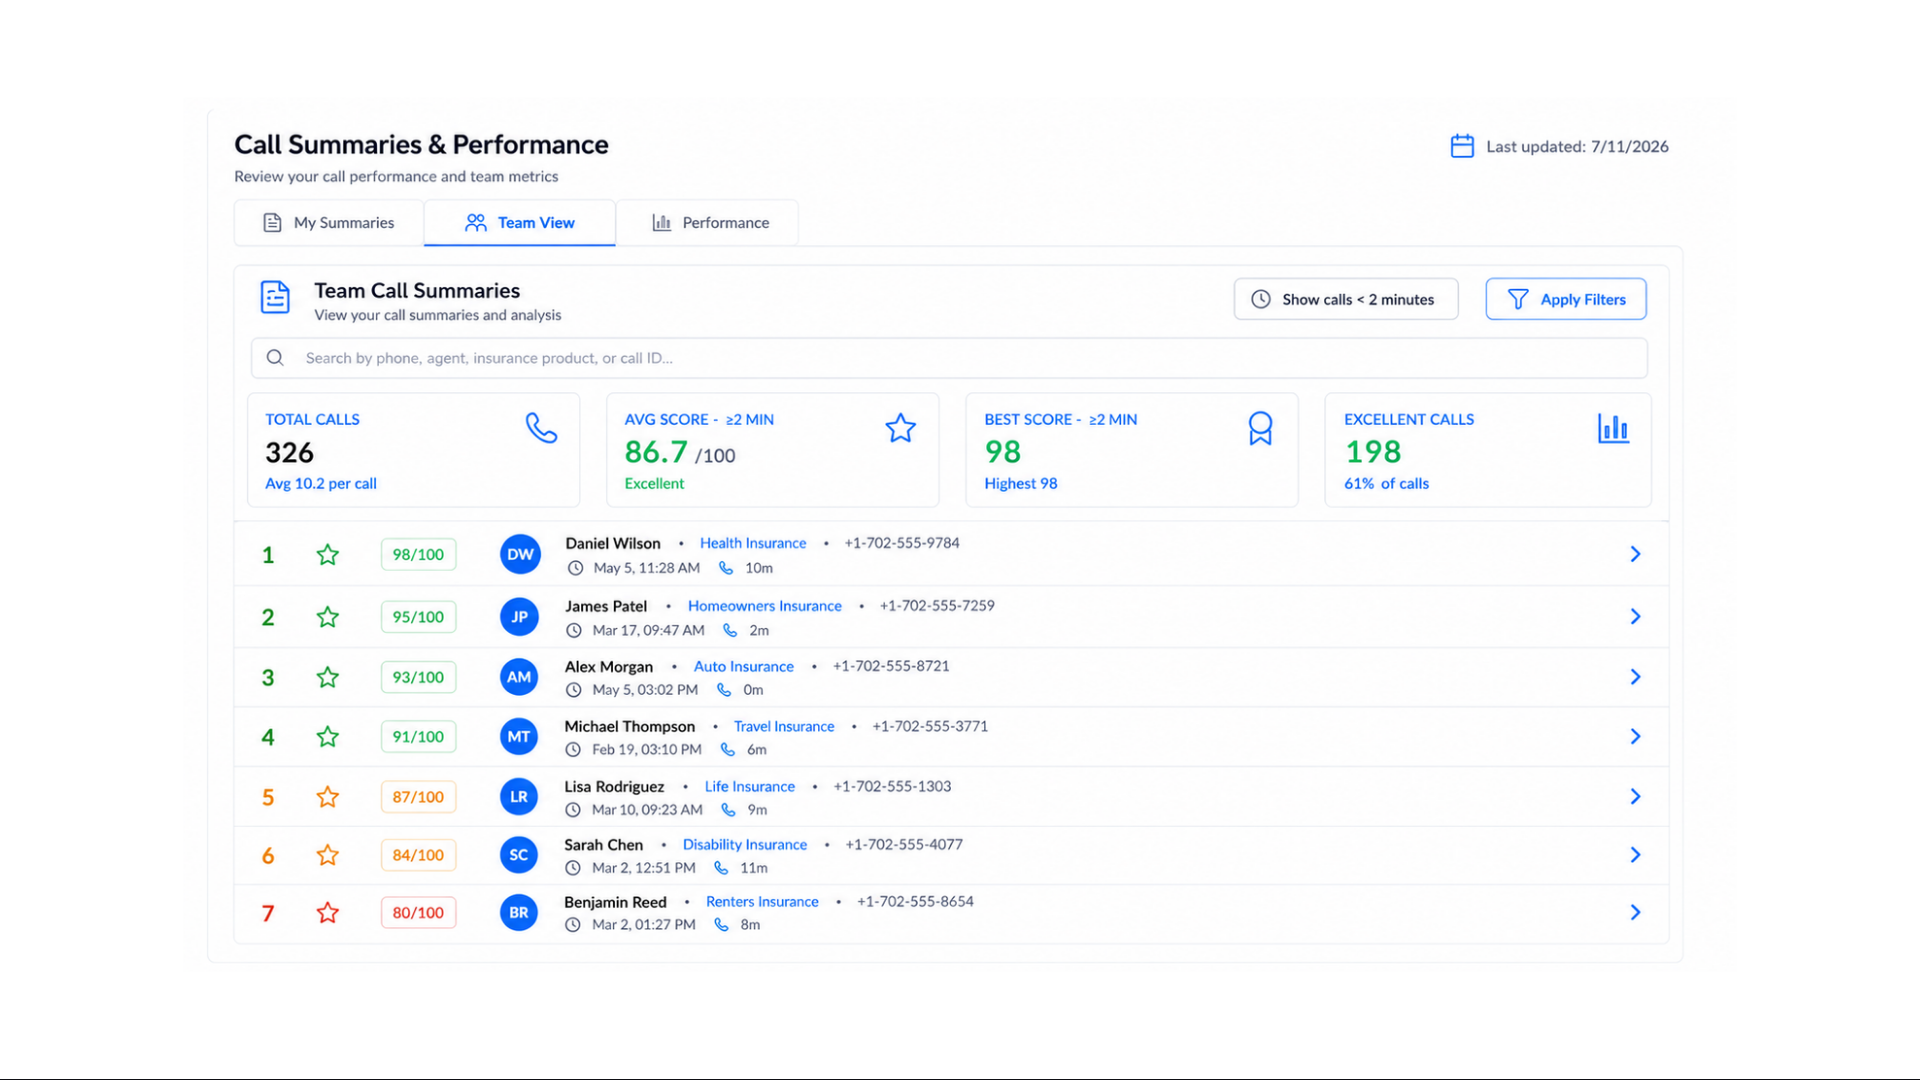Click the AM avatar for Alex Morgan
Screen dimensions: 1920x1080
pos(519,677)
